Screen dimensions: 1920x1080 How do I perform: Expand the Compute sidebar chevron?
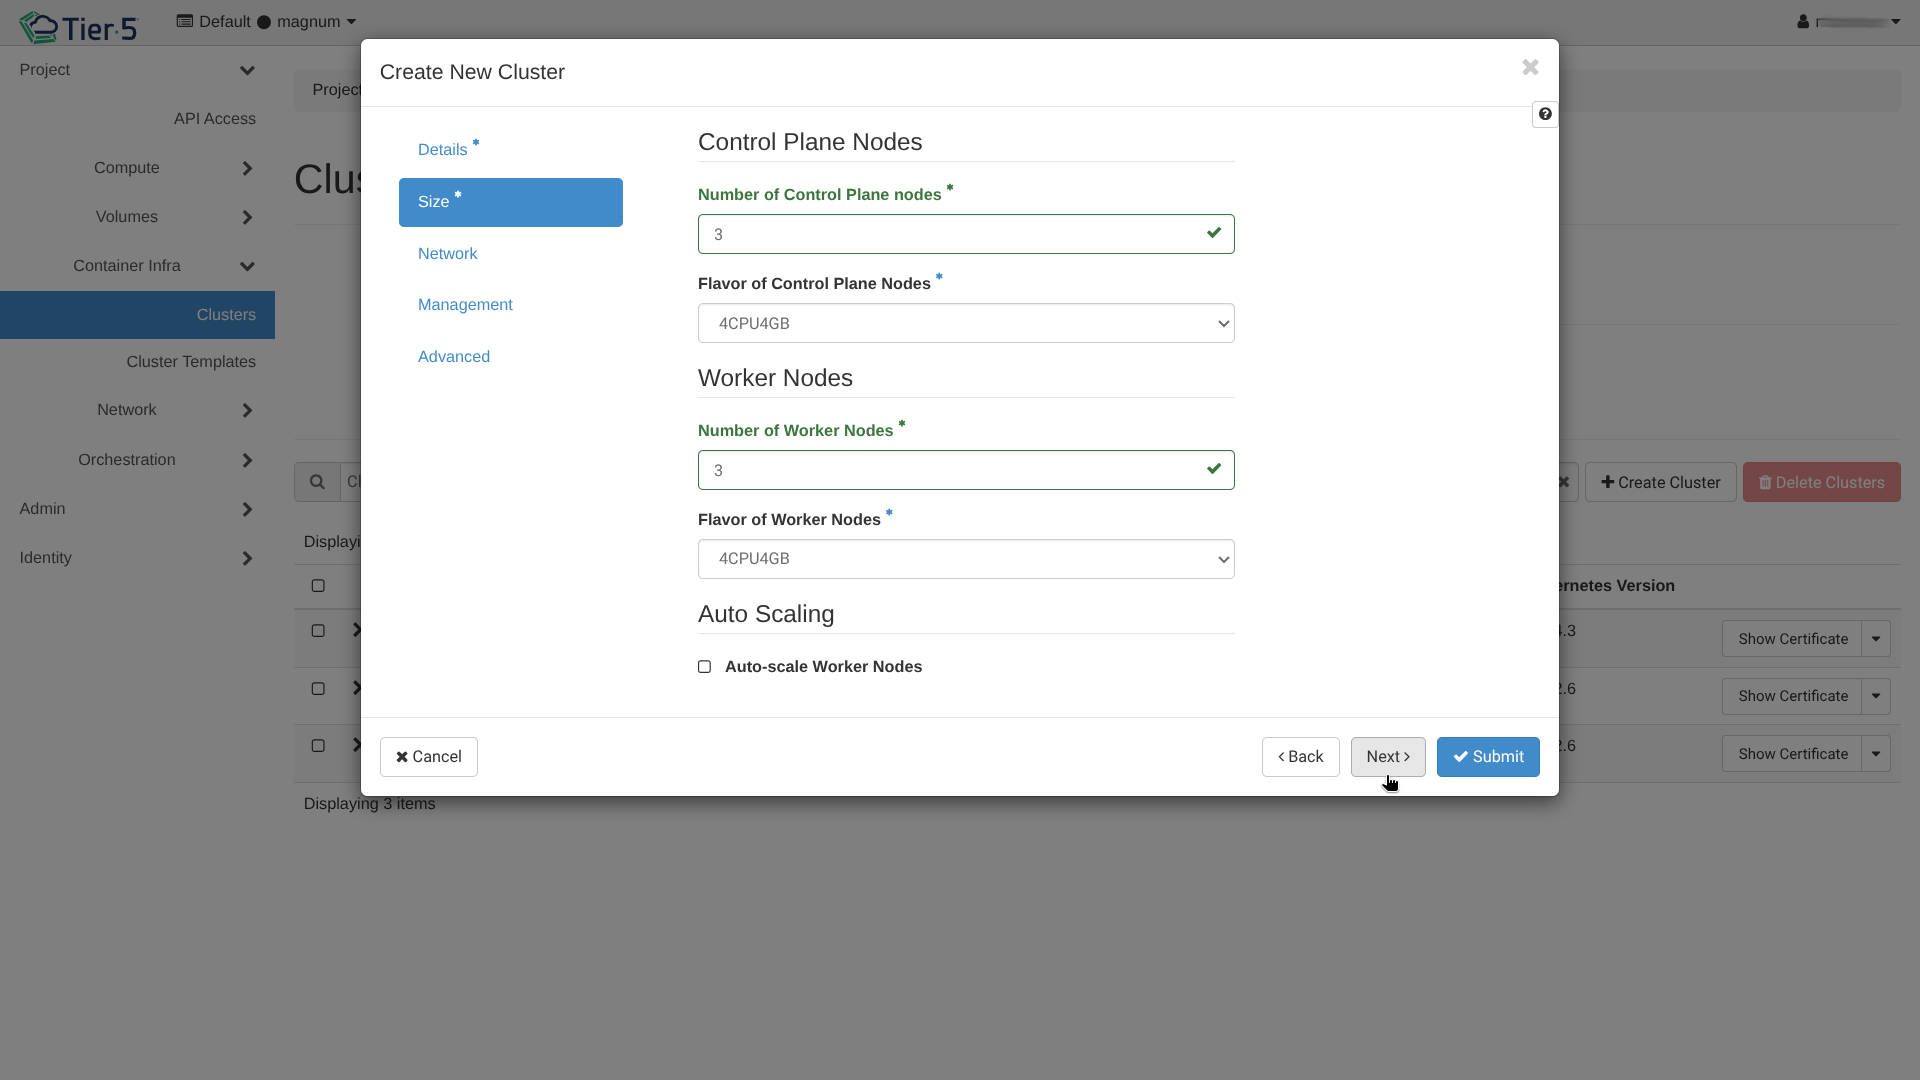pos(247,168)
